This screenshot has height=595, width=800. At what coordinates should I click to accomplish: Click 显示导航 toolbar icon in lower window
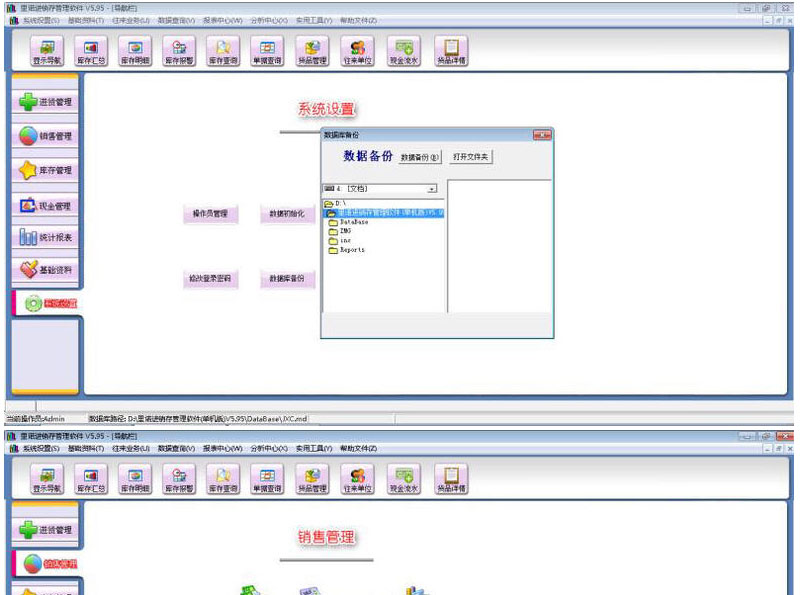[x=47, y=479]
